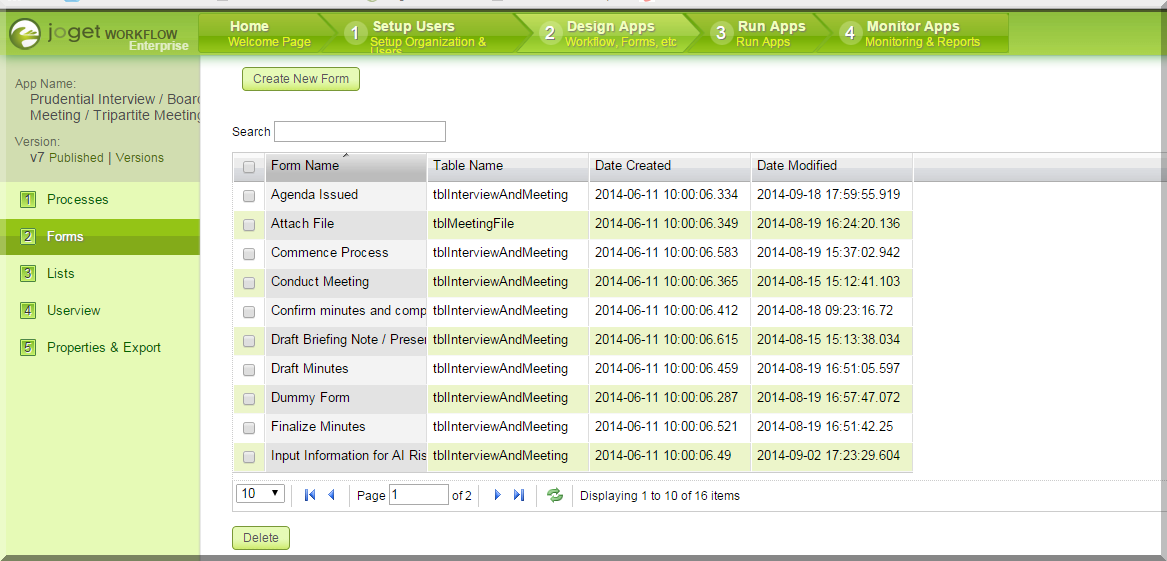Click the Search text field

tap(360, 132)
